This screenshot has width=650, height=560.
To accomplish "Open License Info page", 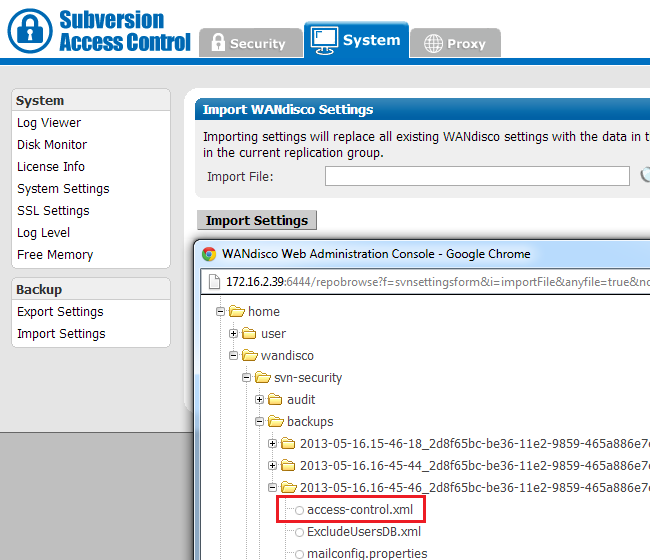I will [51, 167].
